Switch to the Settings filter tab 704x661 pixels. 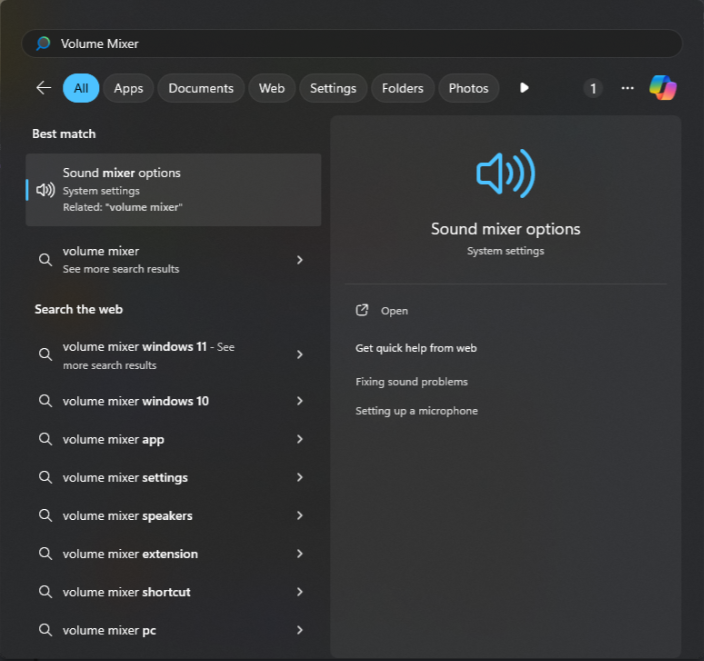(x=333, y=88)
